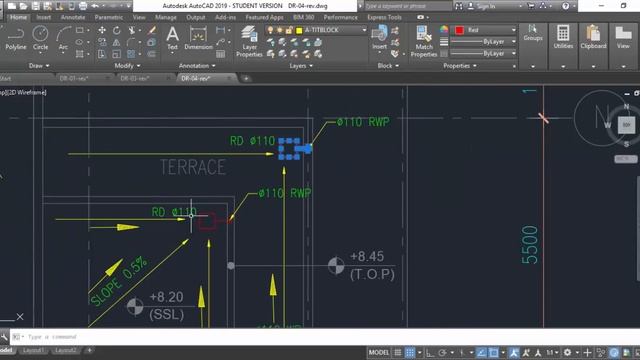
Task: Open the Annotate ribbon tab
Action: pyautogui.click(x=73, y=18)
